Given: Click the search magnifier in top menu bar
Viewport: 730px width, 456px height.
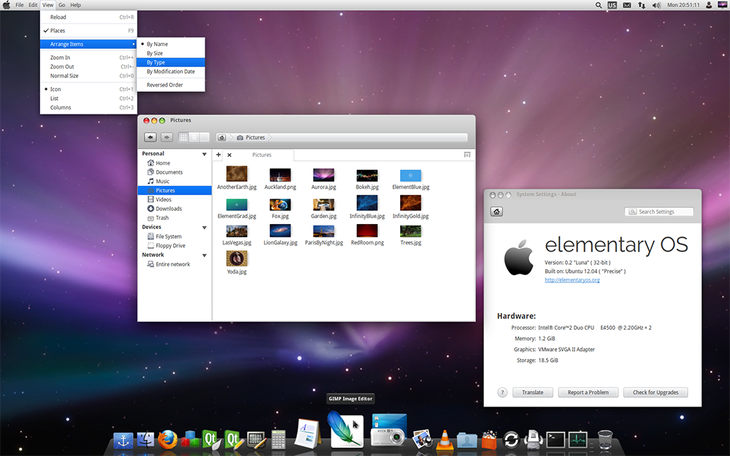Looking at the screenshot, I should click(599, 5).
